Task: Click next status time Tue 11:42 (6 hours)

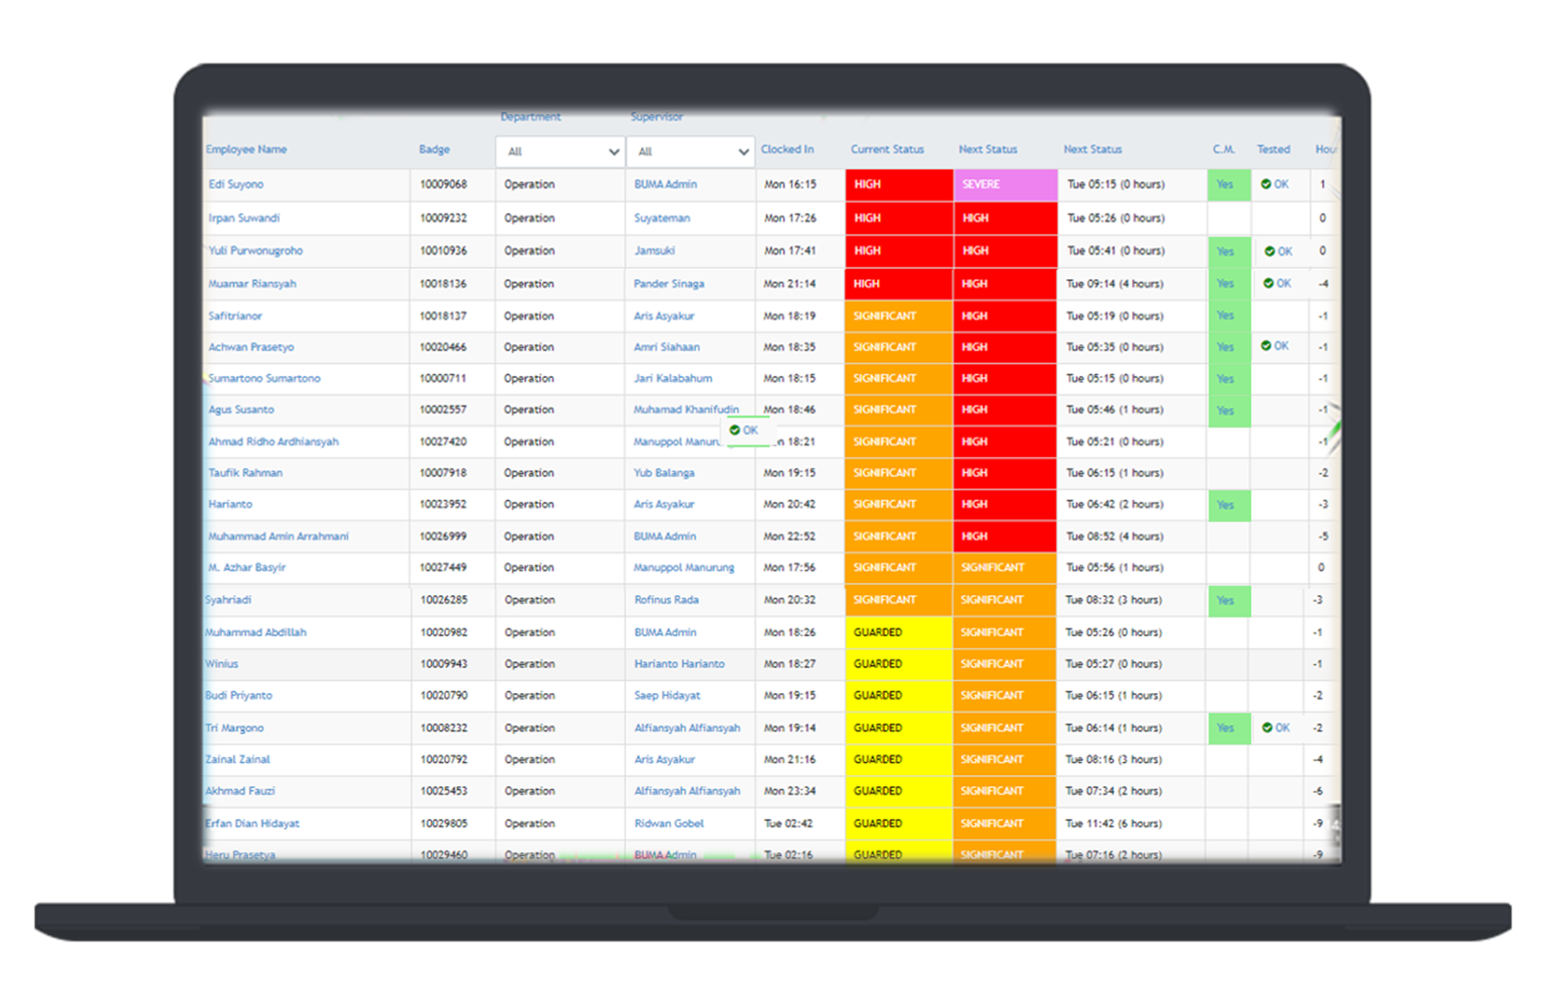Action: pos(1114,823)
